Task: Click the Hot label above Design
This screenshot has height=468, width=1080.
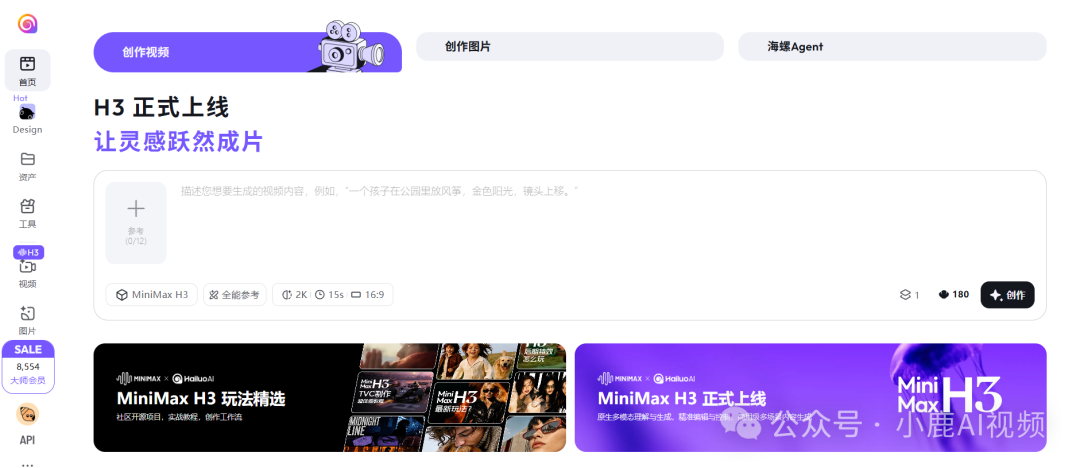Action: (x=21, y=98)
